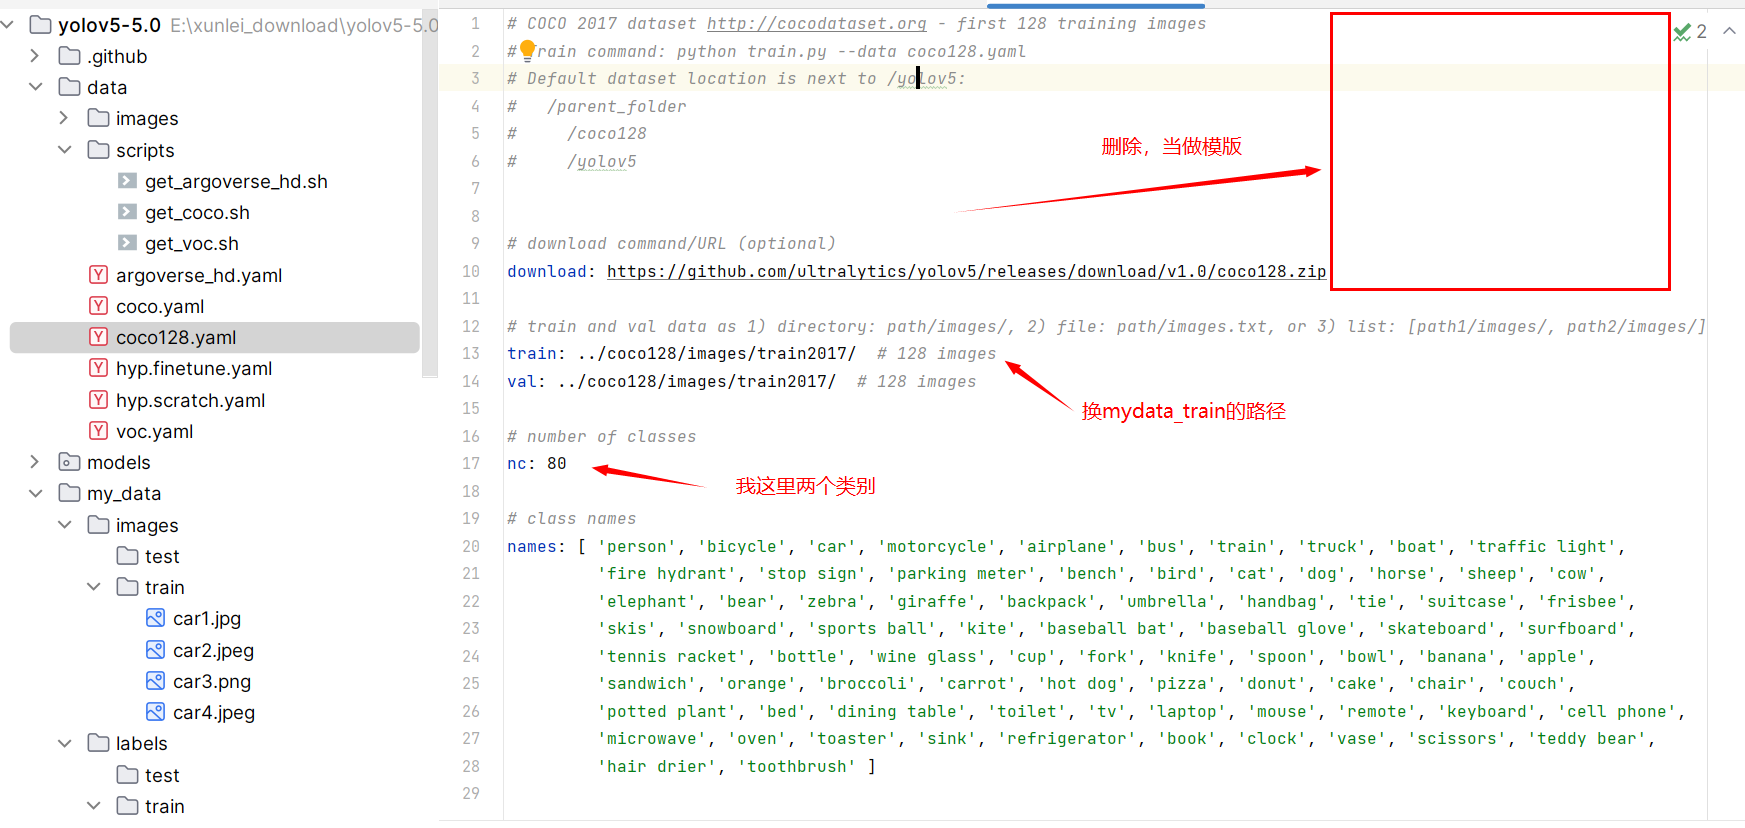Expand the .github folder

click(35, 56)
